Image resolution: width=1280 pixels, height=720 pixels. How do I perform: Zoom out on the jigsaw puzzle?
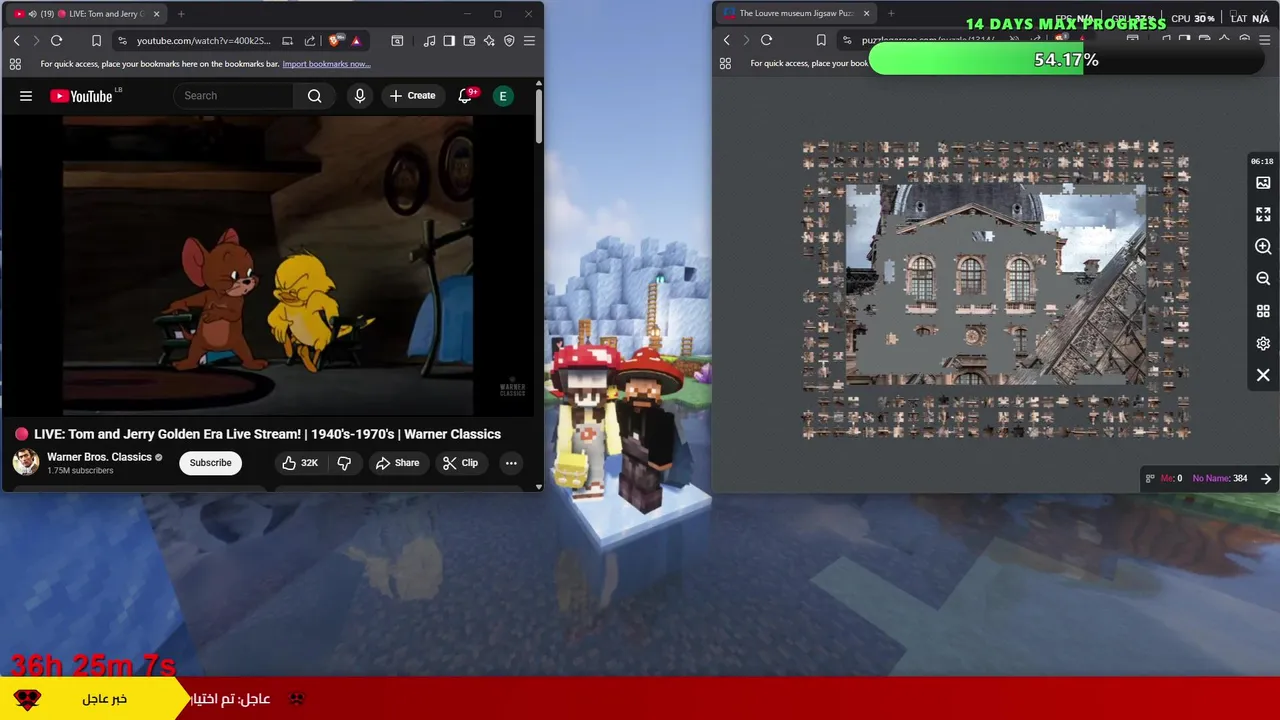(x=1263, y=279)
